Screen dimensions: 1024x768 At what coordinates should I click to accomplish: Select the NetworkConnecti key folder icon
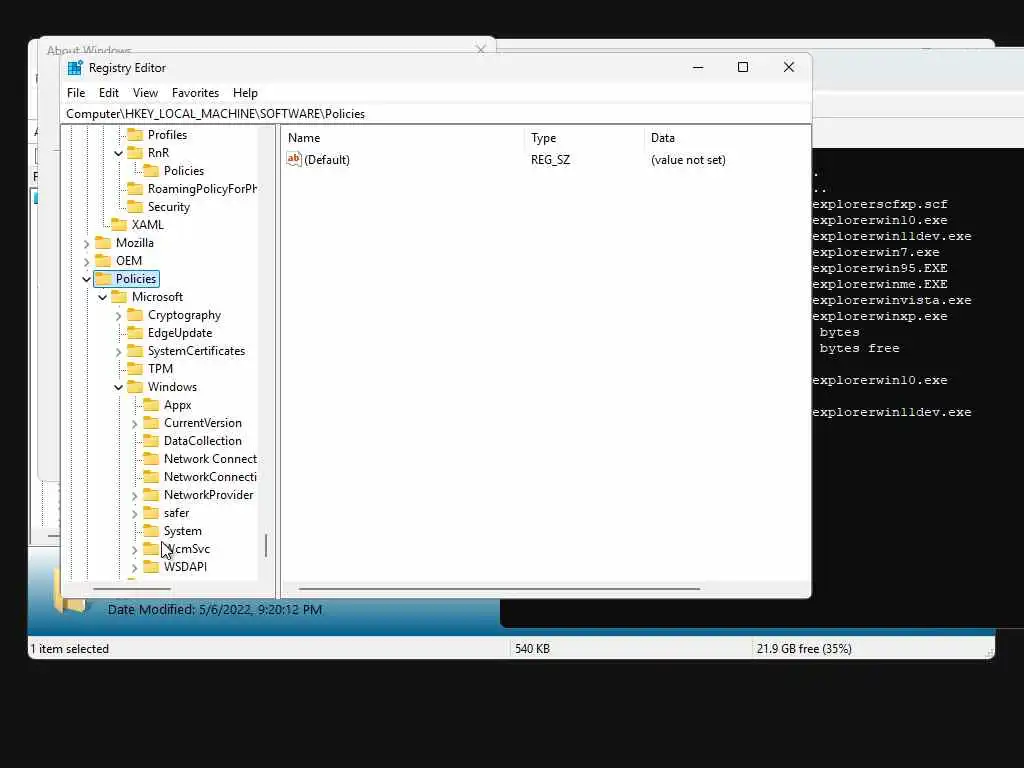[x=151, y=477]
